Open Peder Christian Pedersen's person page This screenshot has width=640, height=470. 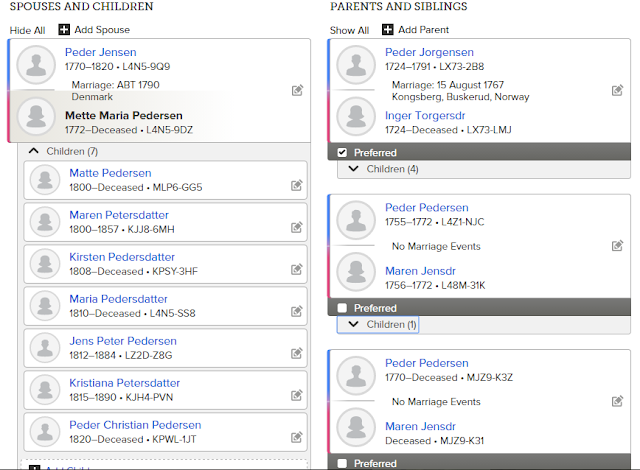135,425
